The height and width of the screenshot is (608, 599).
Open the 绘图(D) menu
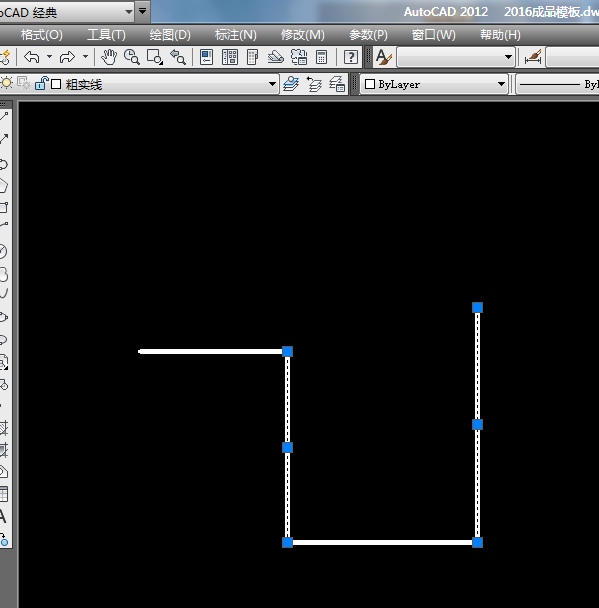click(x=170, y=35)
